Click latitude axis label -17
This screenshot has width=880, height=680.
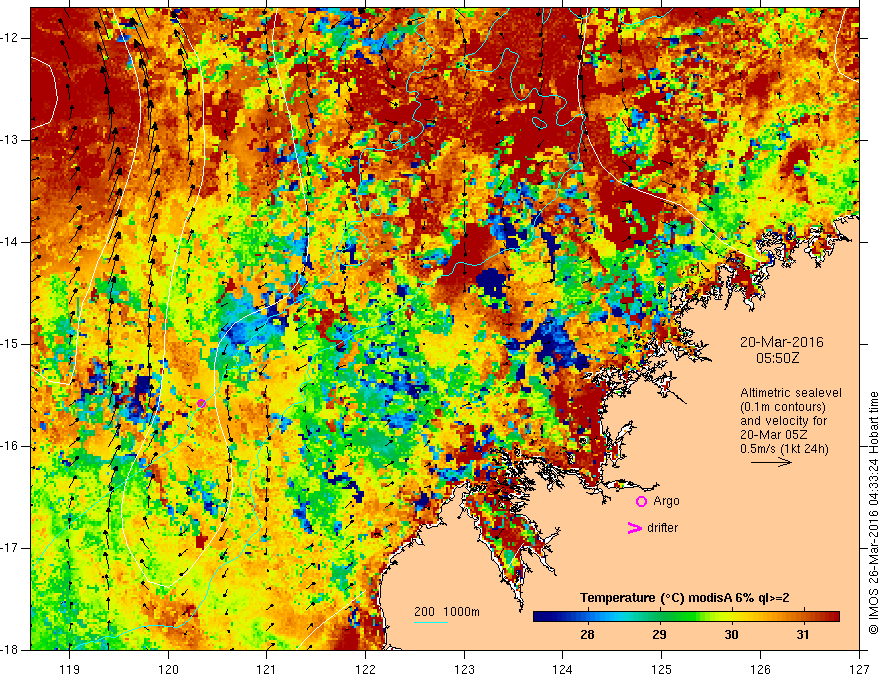pyautogui.click(x=11, y=548)
